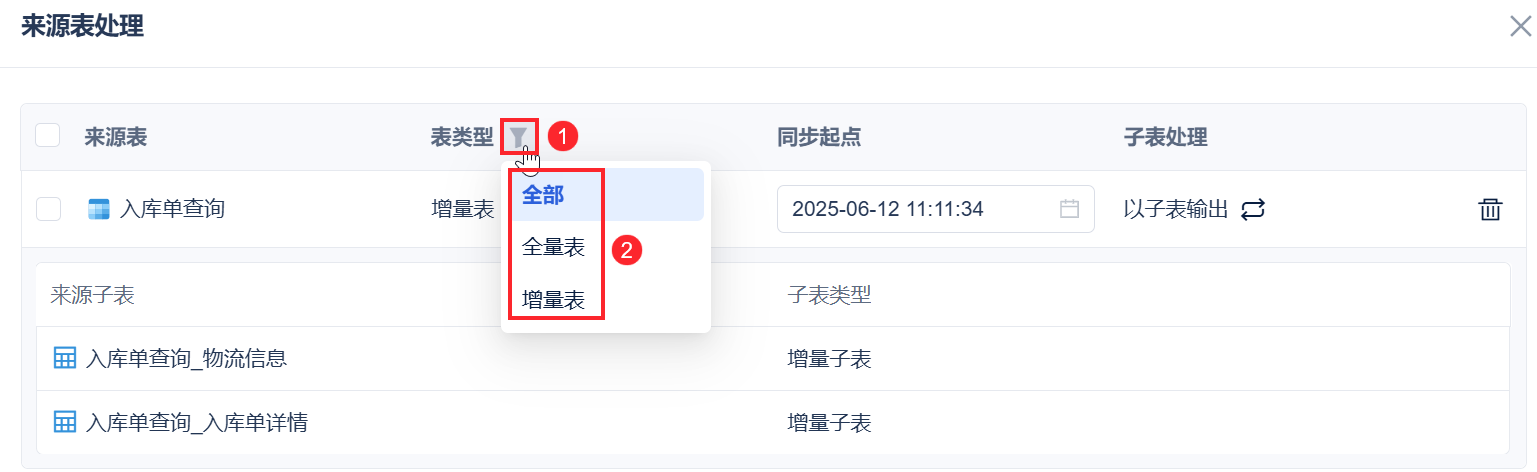1537x472 pixels.
Task: Close the 来源表处理 dialog
Action: (1519, 26)
